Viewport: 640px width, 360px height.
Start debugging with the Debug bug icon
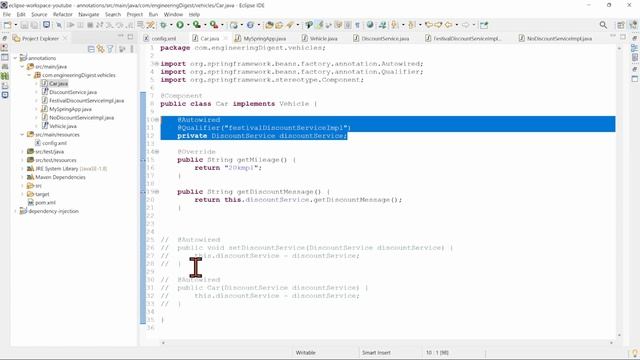(x=163, y=25)
